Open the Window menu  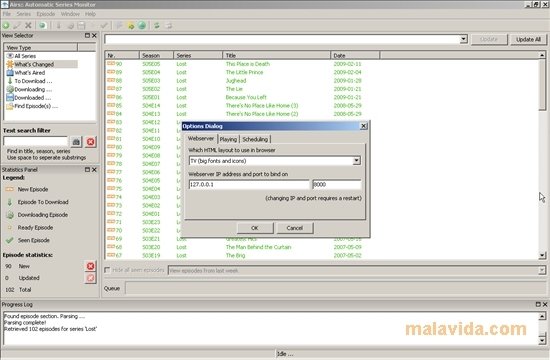70,14
